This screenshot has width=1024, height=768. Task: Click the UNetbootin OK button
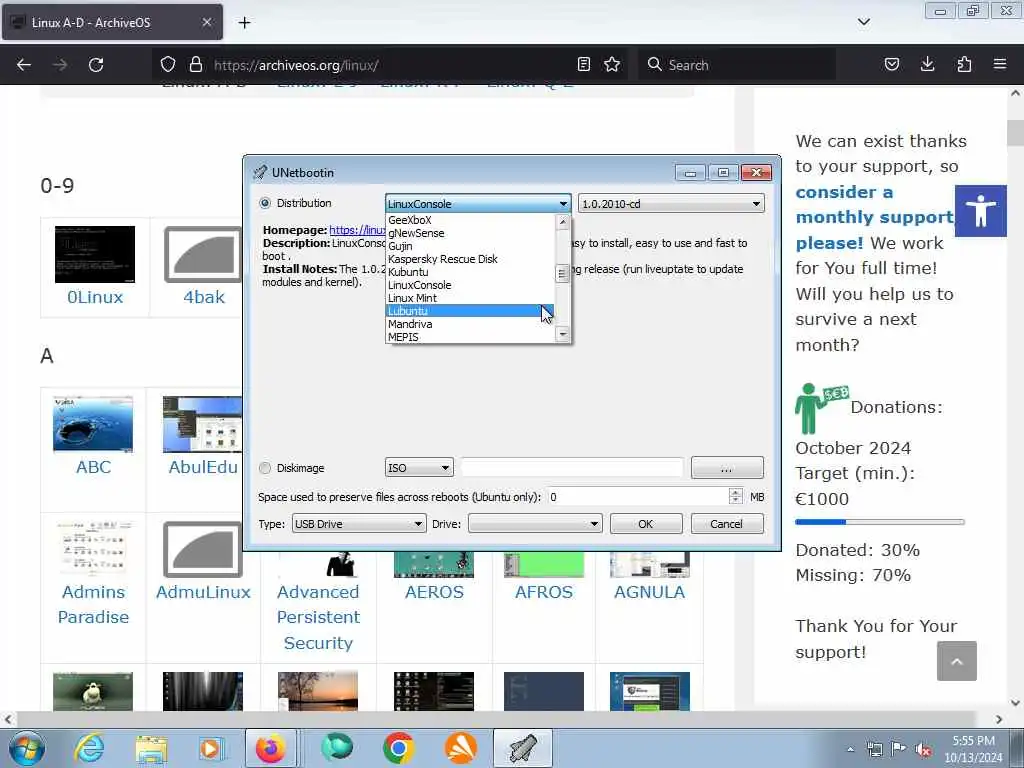point(646,524)
